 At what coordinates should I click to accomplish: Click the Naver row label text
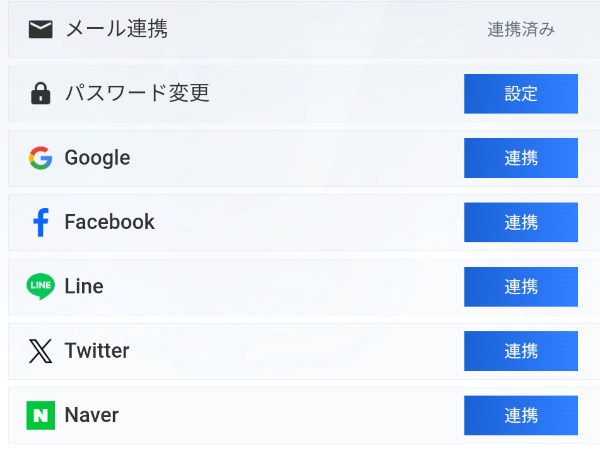pos(92,415)
